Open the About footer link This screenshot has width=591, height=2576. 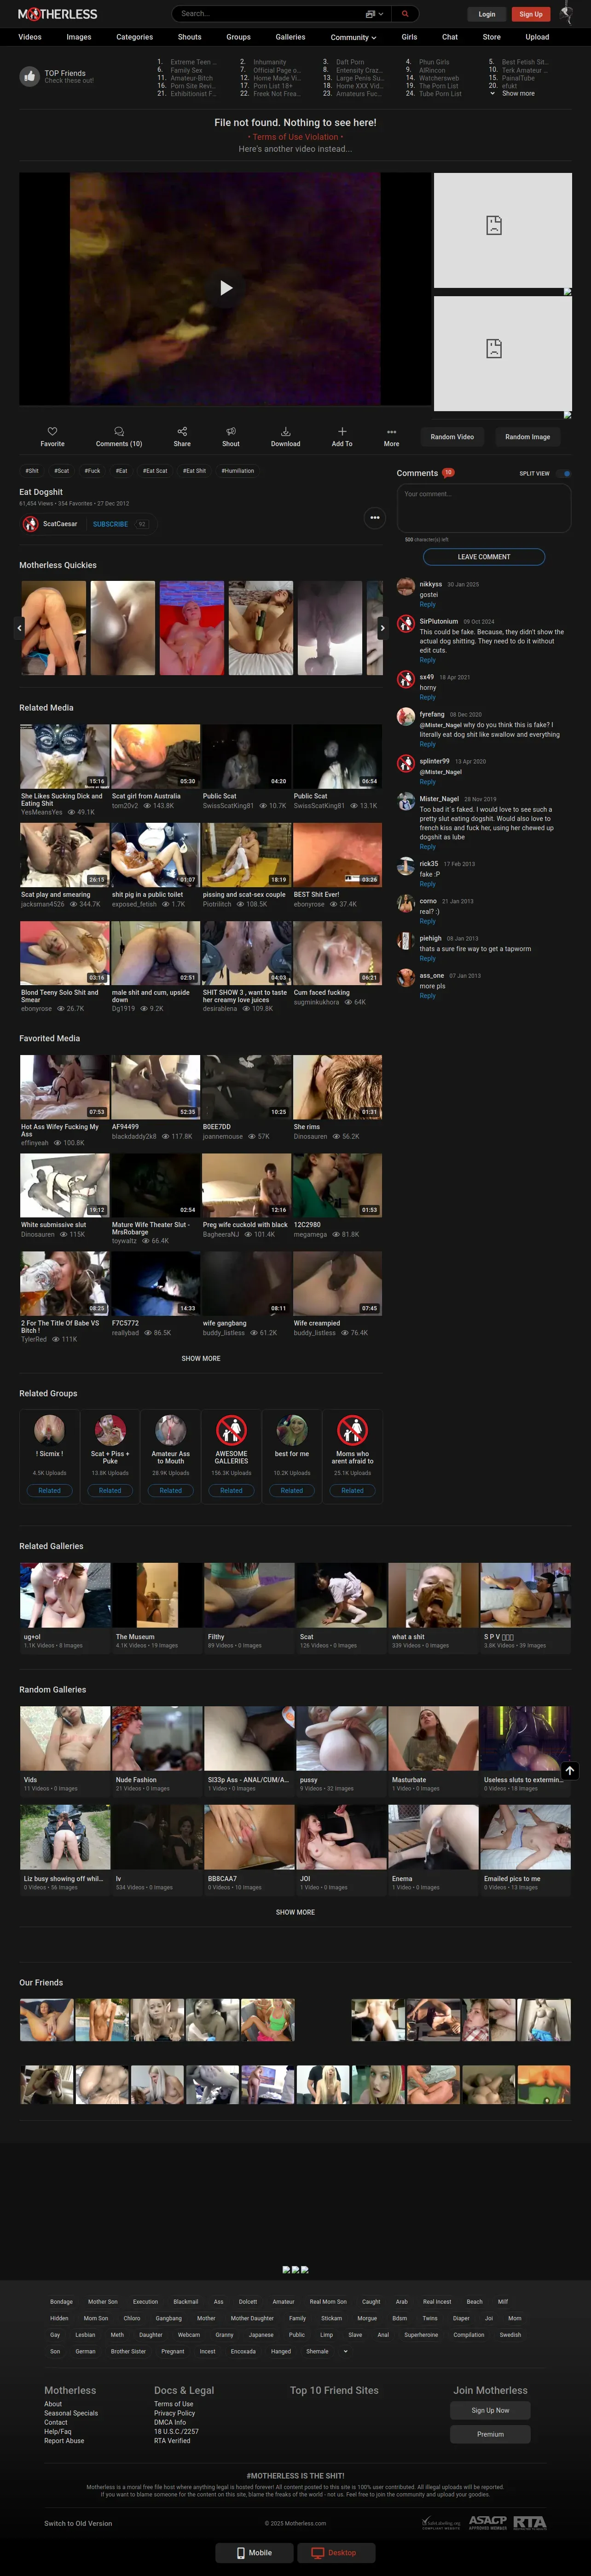pos(53,2404)
